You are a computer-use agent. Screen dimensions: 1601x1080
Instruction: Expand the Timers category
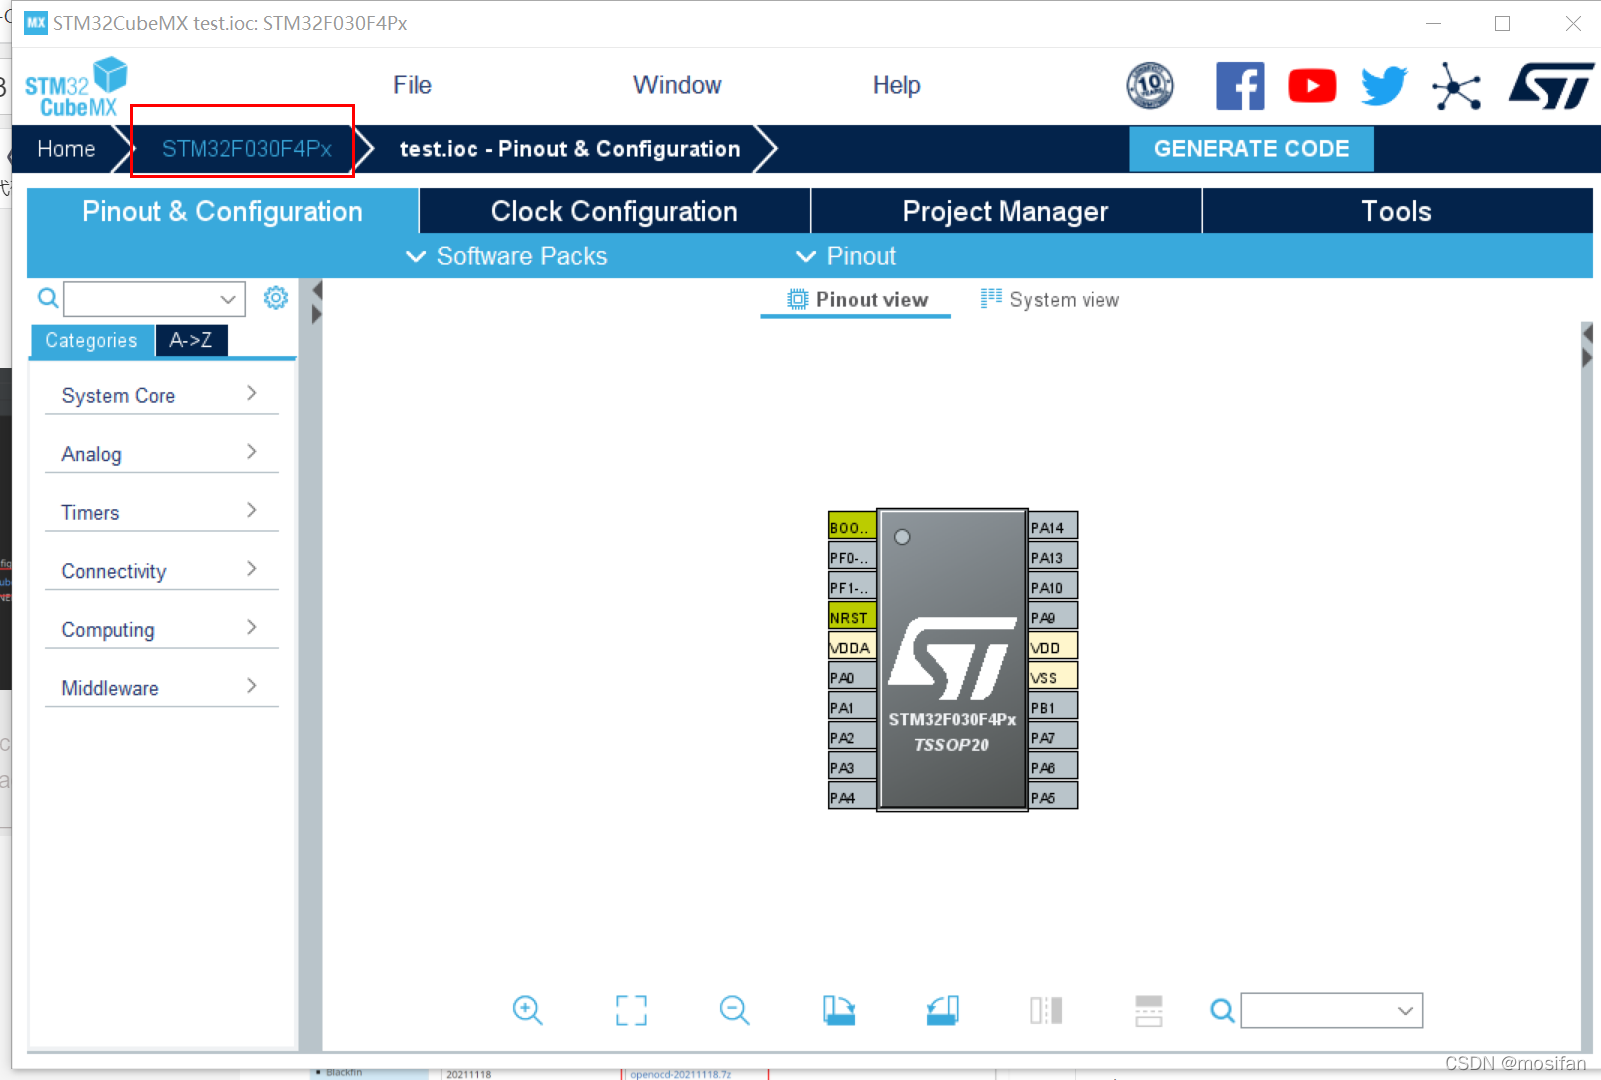161,512
